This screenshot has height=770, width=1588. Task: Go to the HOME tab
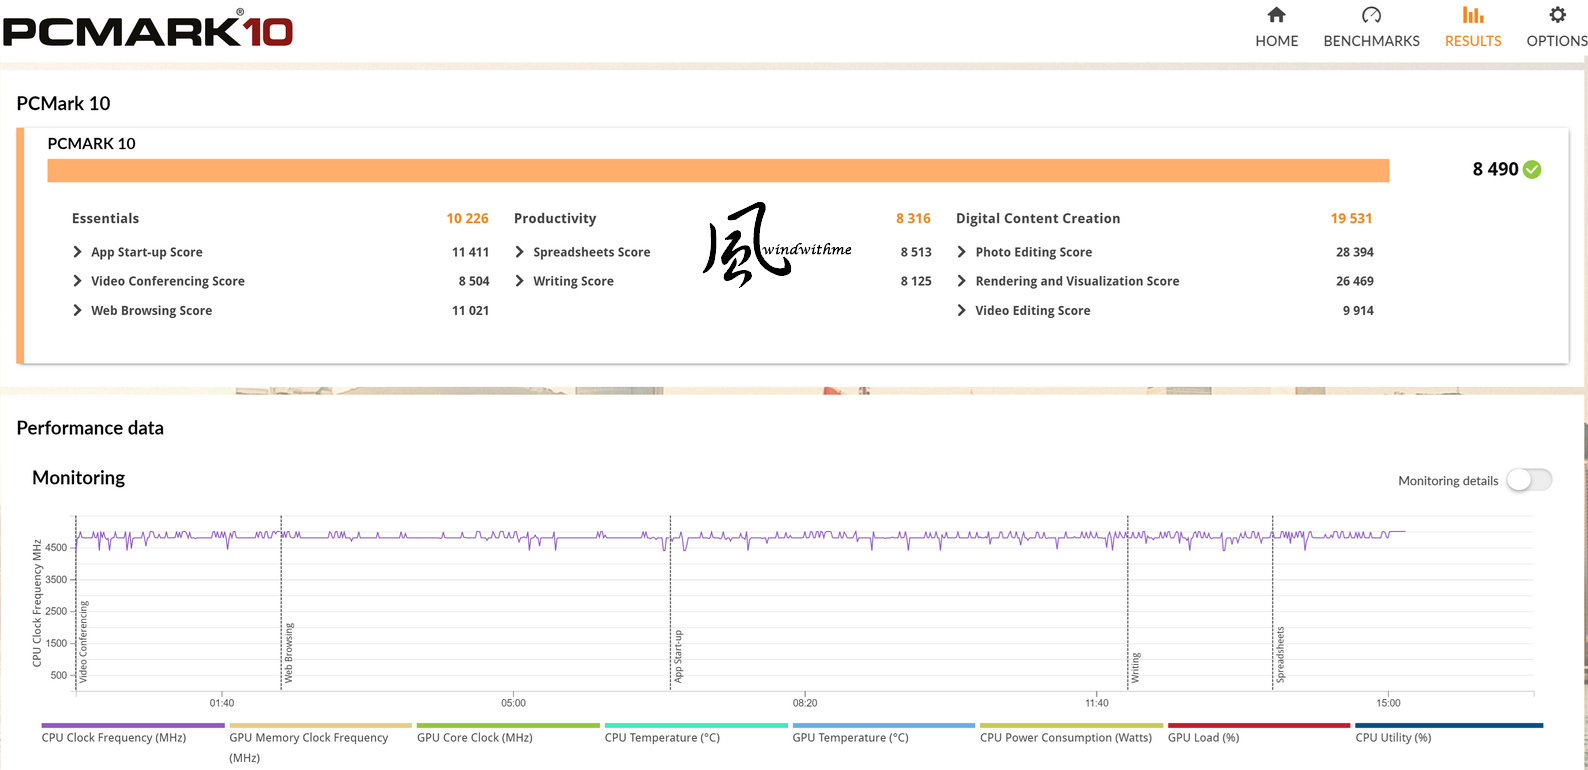1277,41
